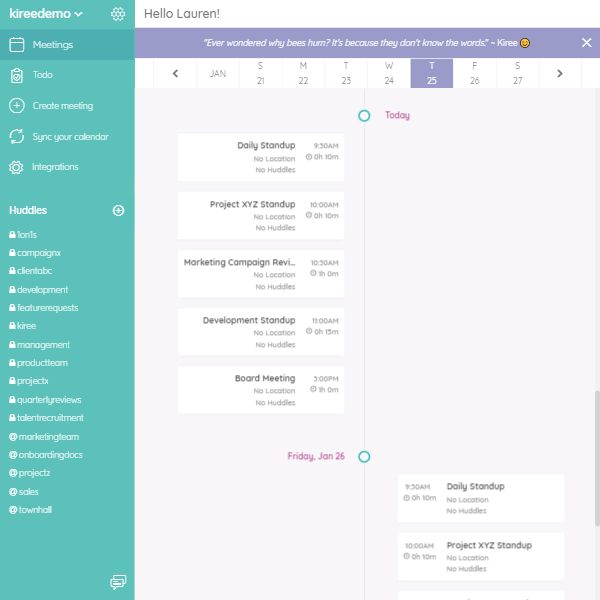Screen dimensions: 600x600
Task: Click the Sync your calendar label
Action: click(x=70, y=137)
